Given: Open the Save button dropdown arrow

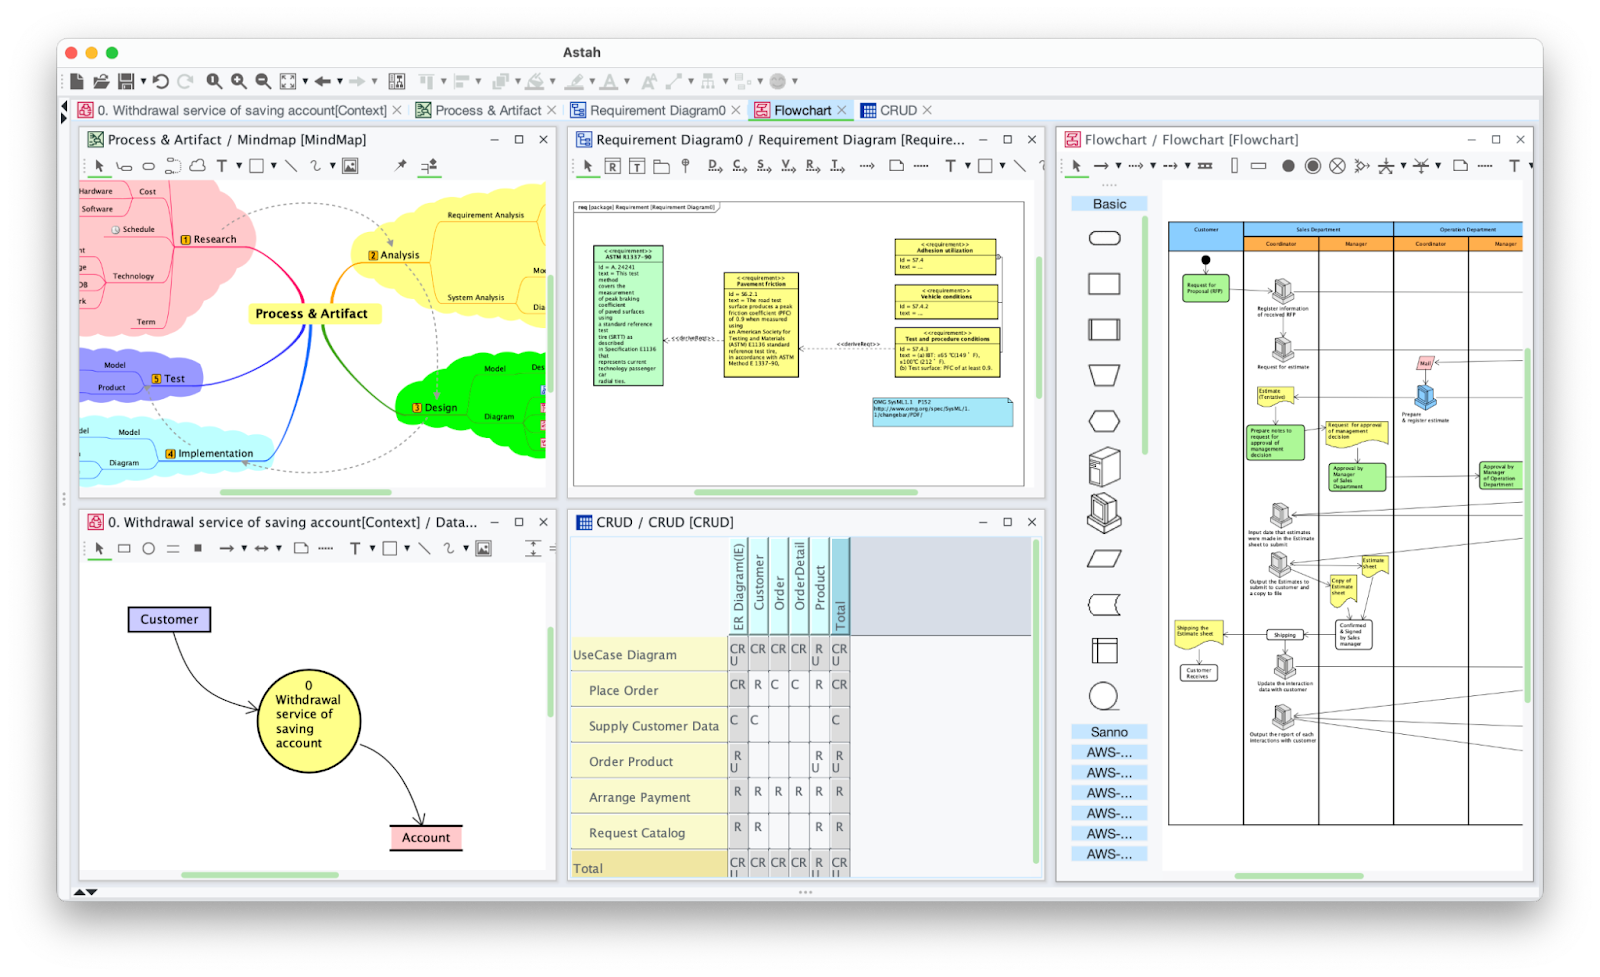Looking at the screenshot, I should 143,81.
